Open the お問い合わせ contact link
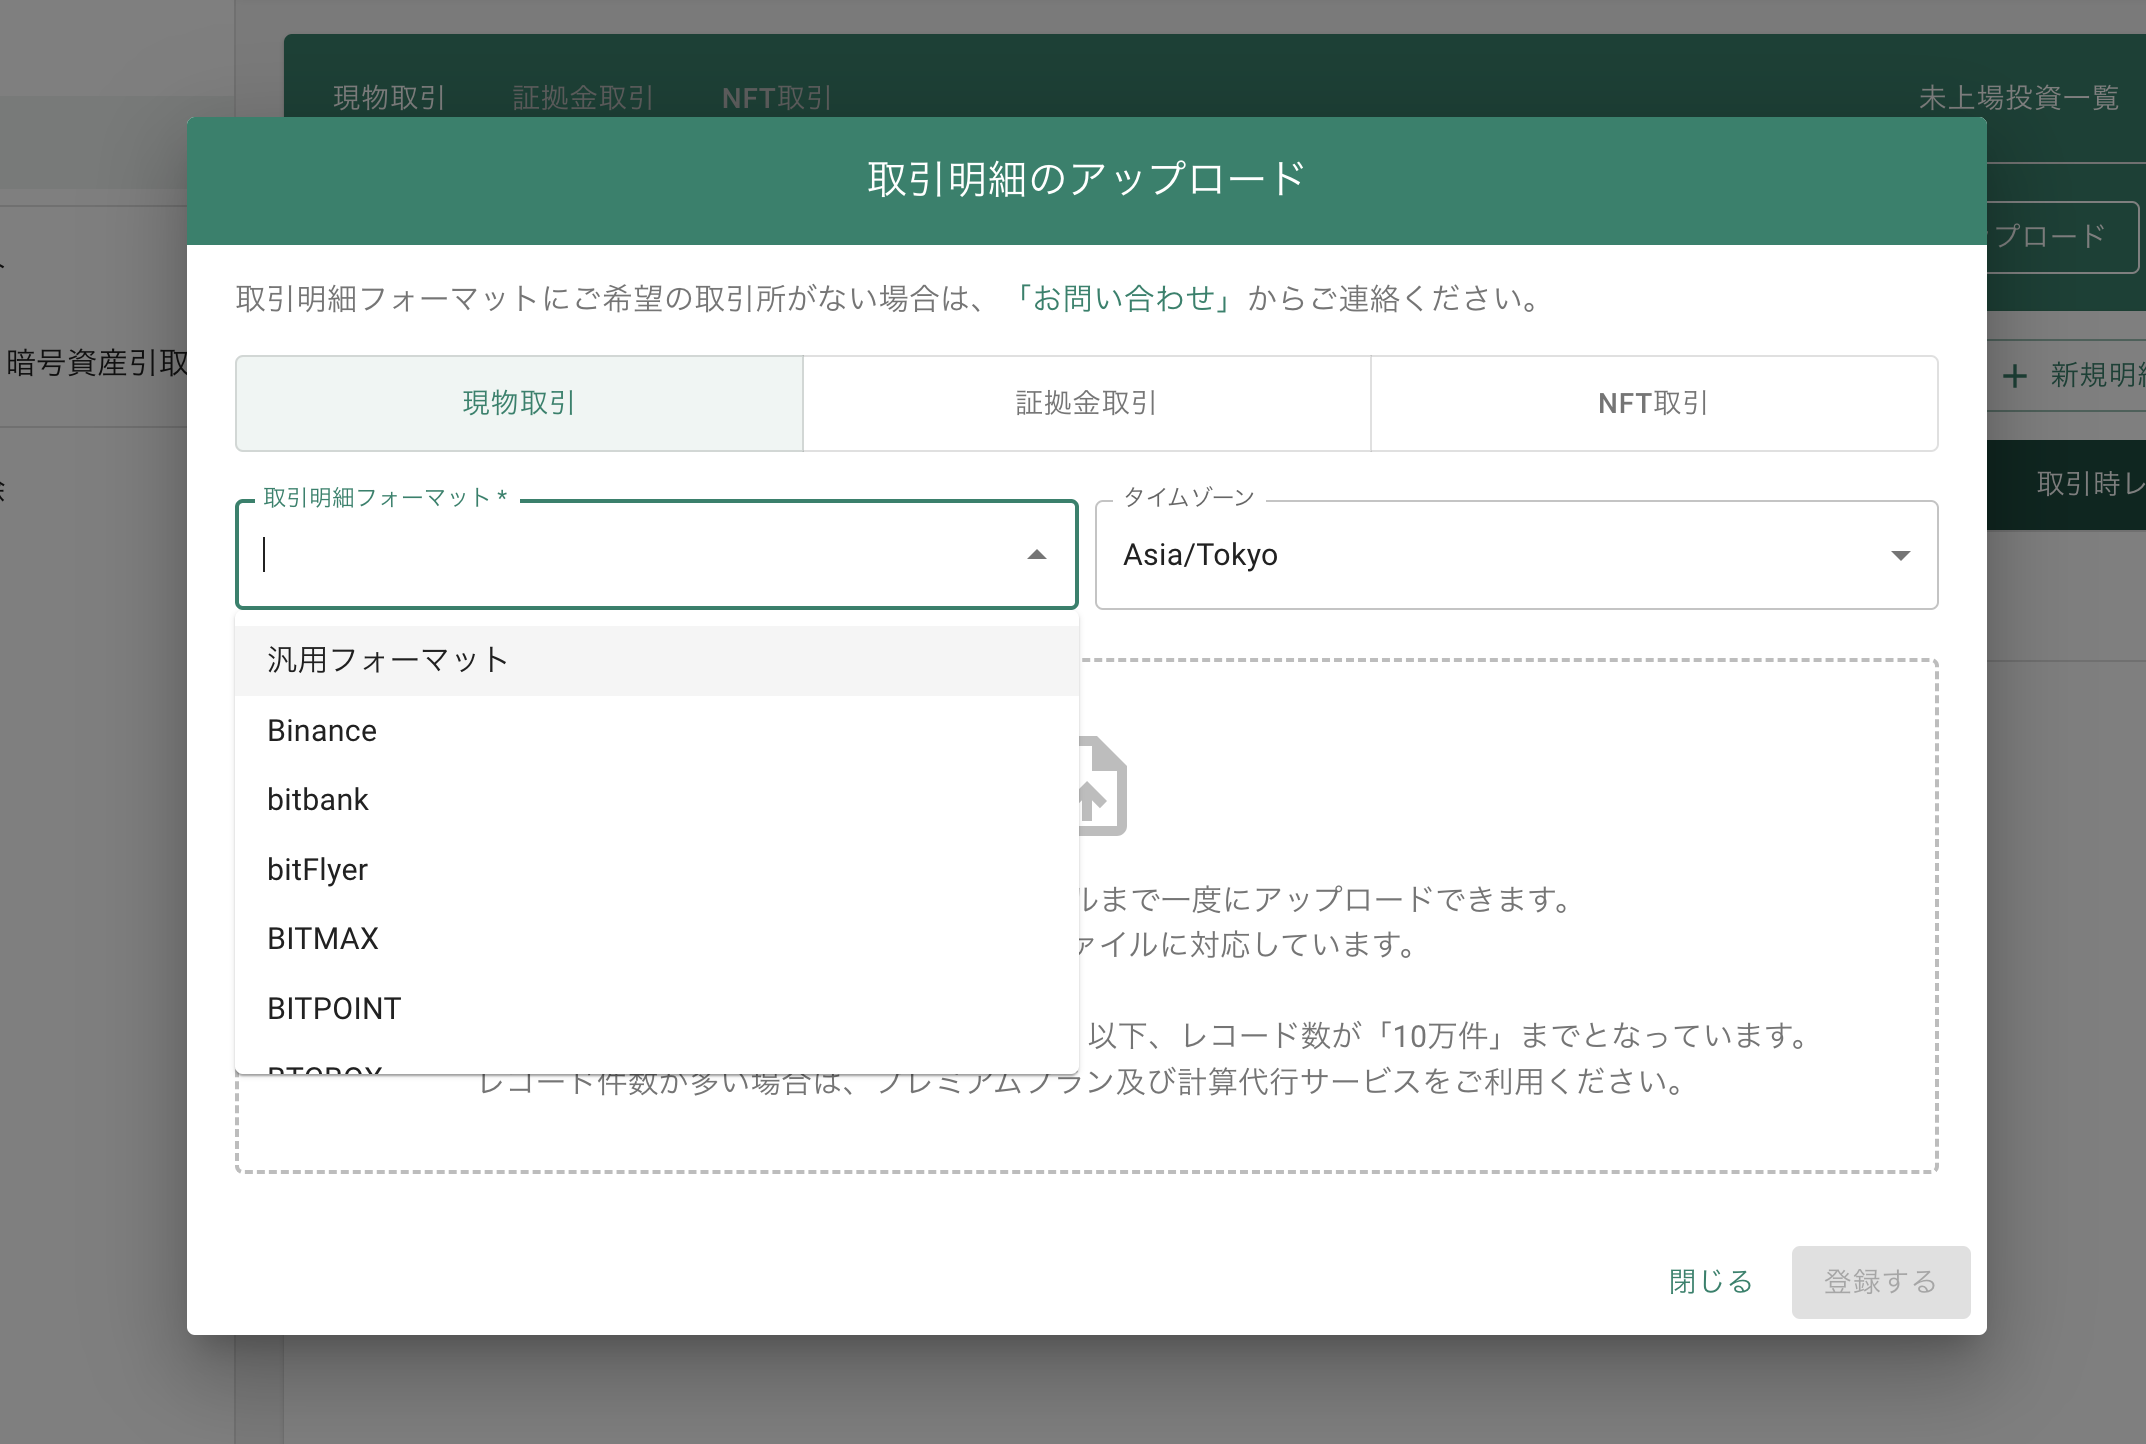 click(1124, 298)
